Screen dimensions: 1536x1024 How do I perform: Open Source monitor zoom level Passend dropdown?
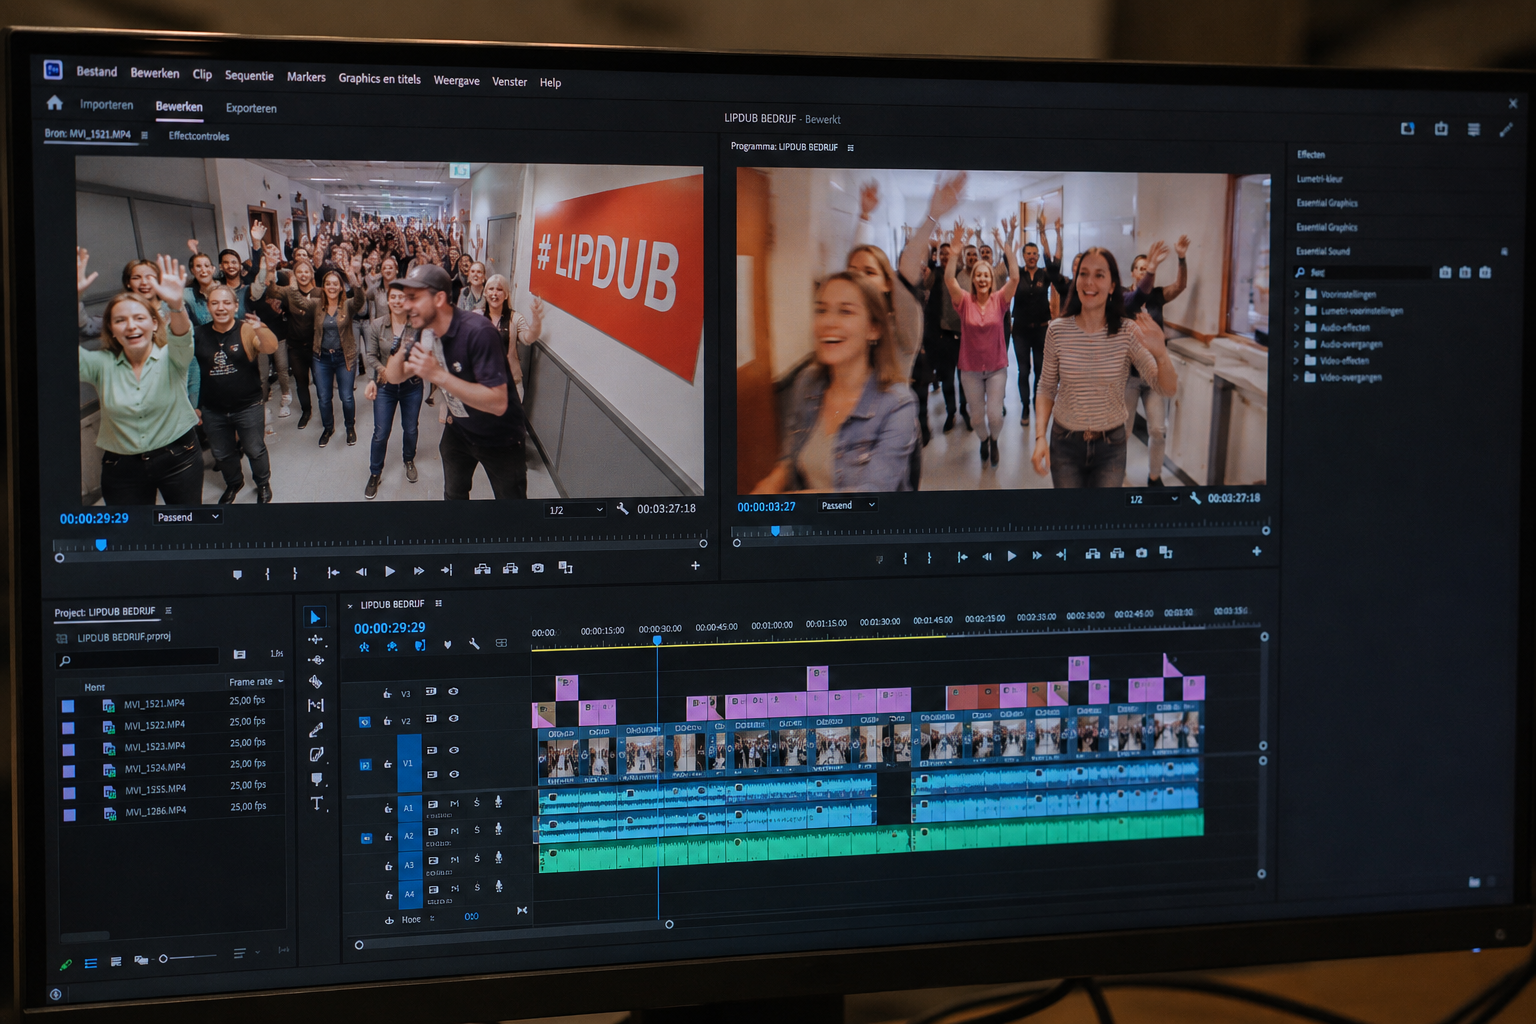pyautogui.click(x=188, y=517)
